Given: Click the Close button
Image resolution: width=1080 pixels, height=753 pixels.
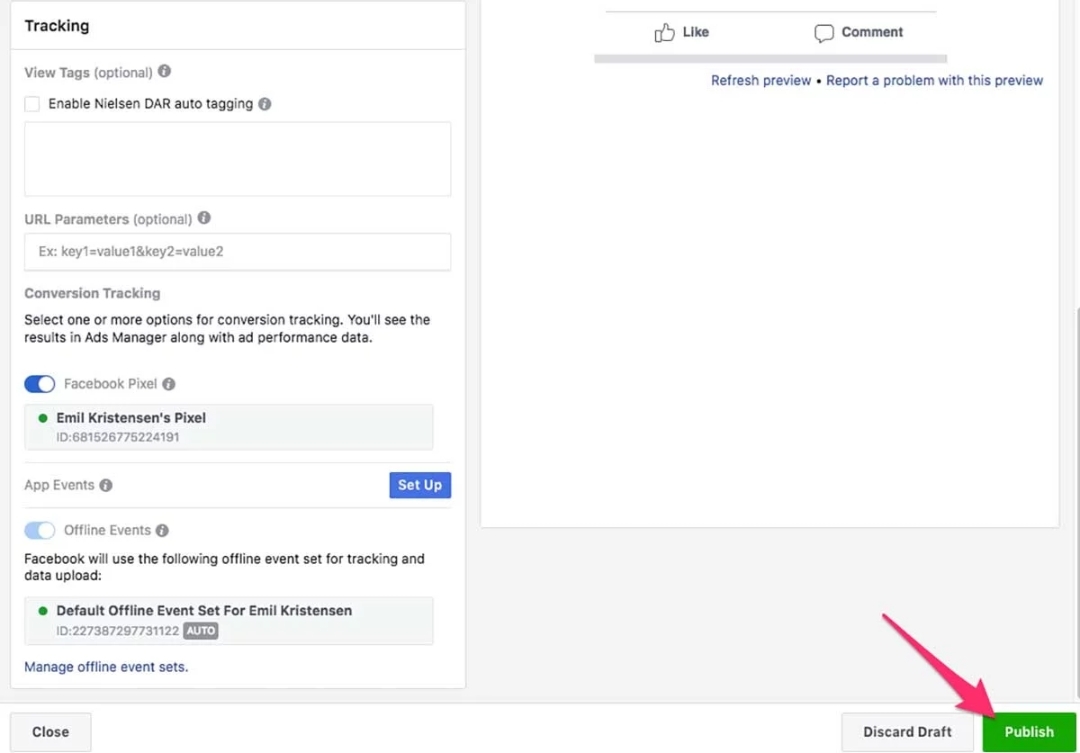Looking at the screenshot, I should (x=50, y=732).
